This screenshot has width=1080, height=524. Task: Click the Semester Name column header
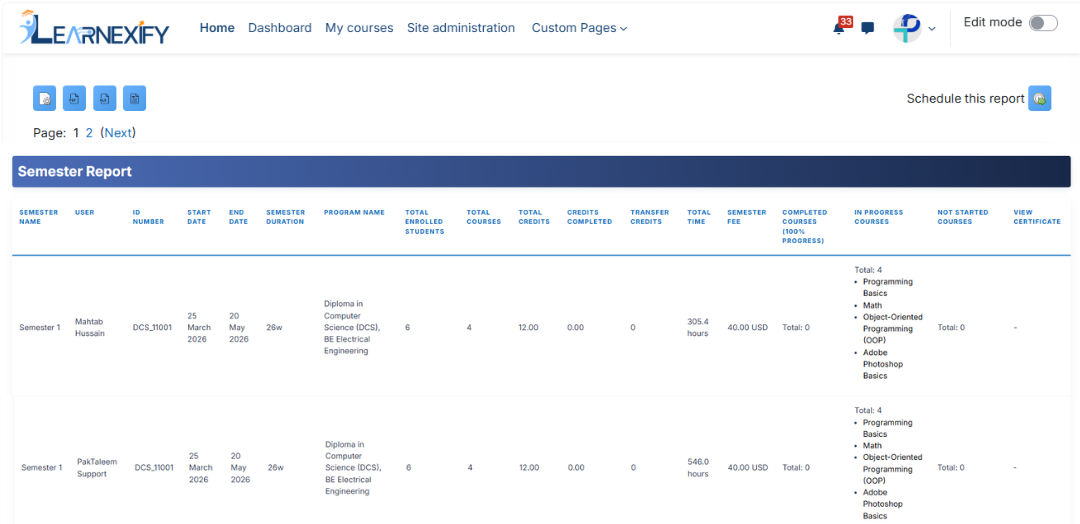(x=39, y=217)
